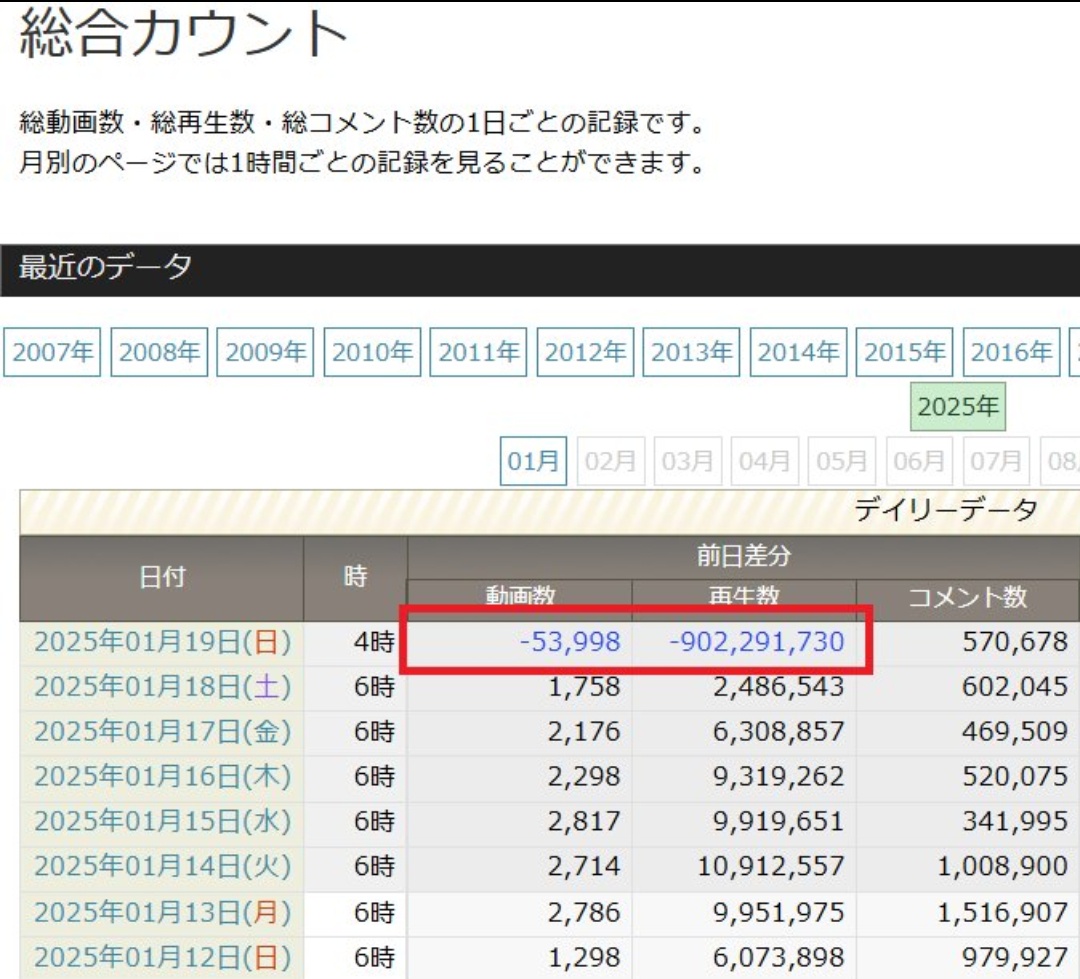Open the 2025年01月18日(土) date link
The height and width of the screenshot is (979, 1080).
pos(163,687)
